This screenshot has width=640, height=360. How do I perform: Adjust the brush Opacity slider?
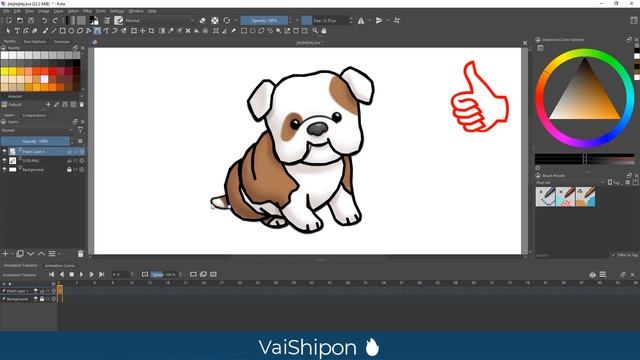(x=264, y=20)
